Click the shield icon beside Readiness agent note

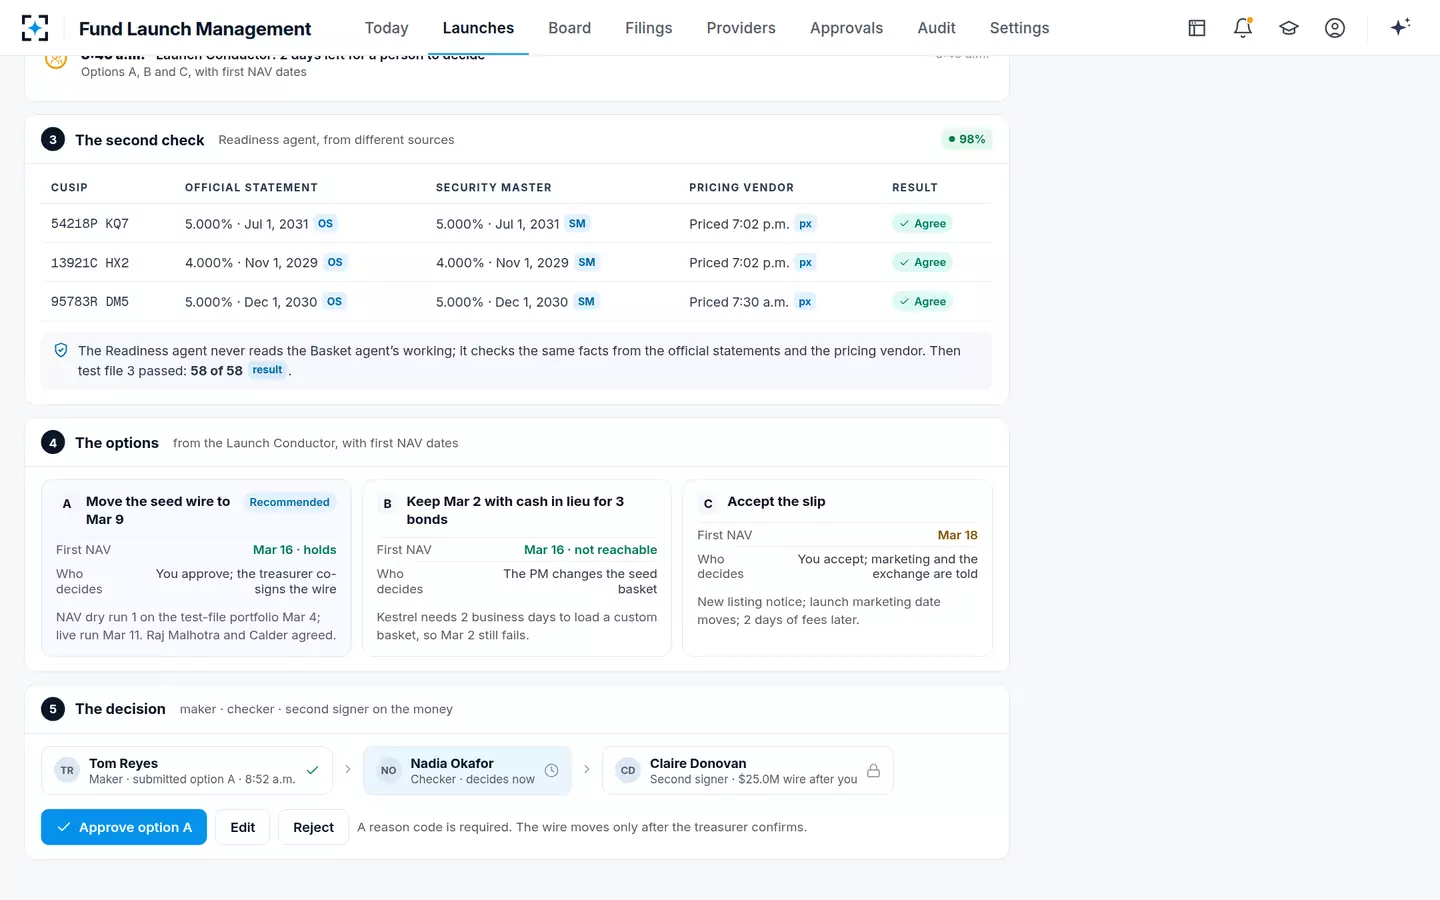click(61, 351)
